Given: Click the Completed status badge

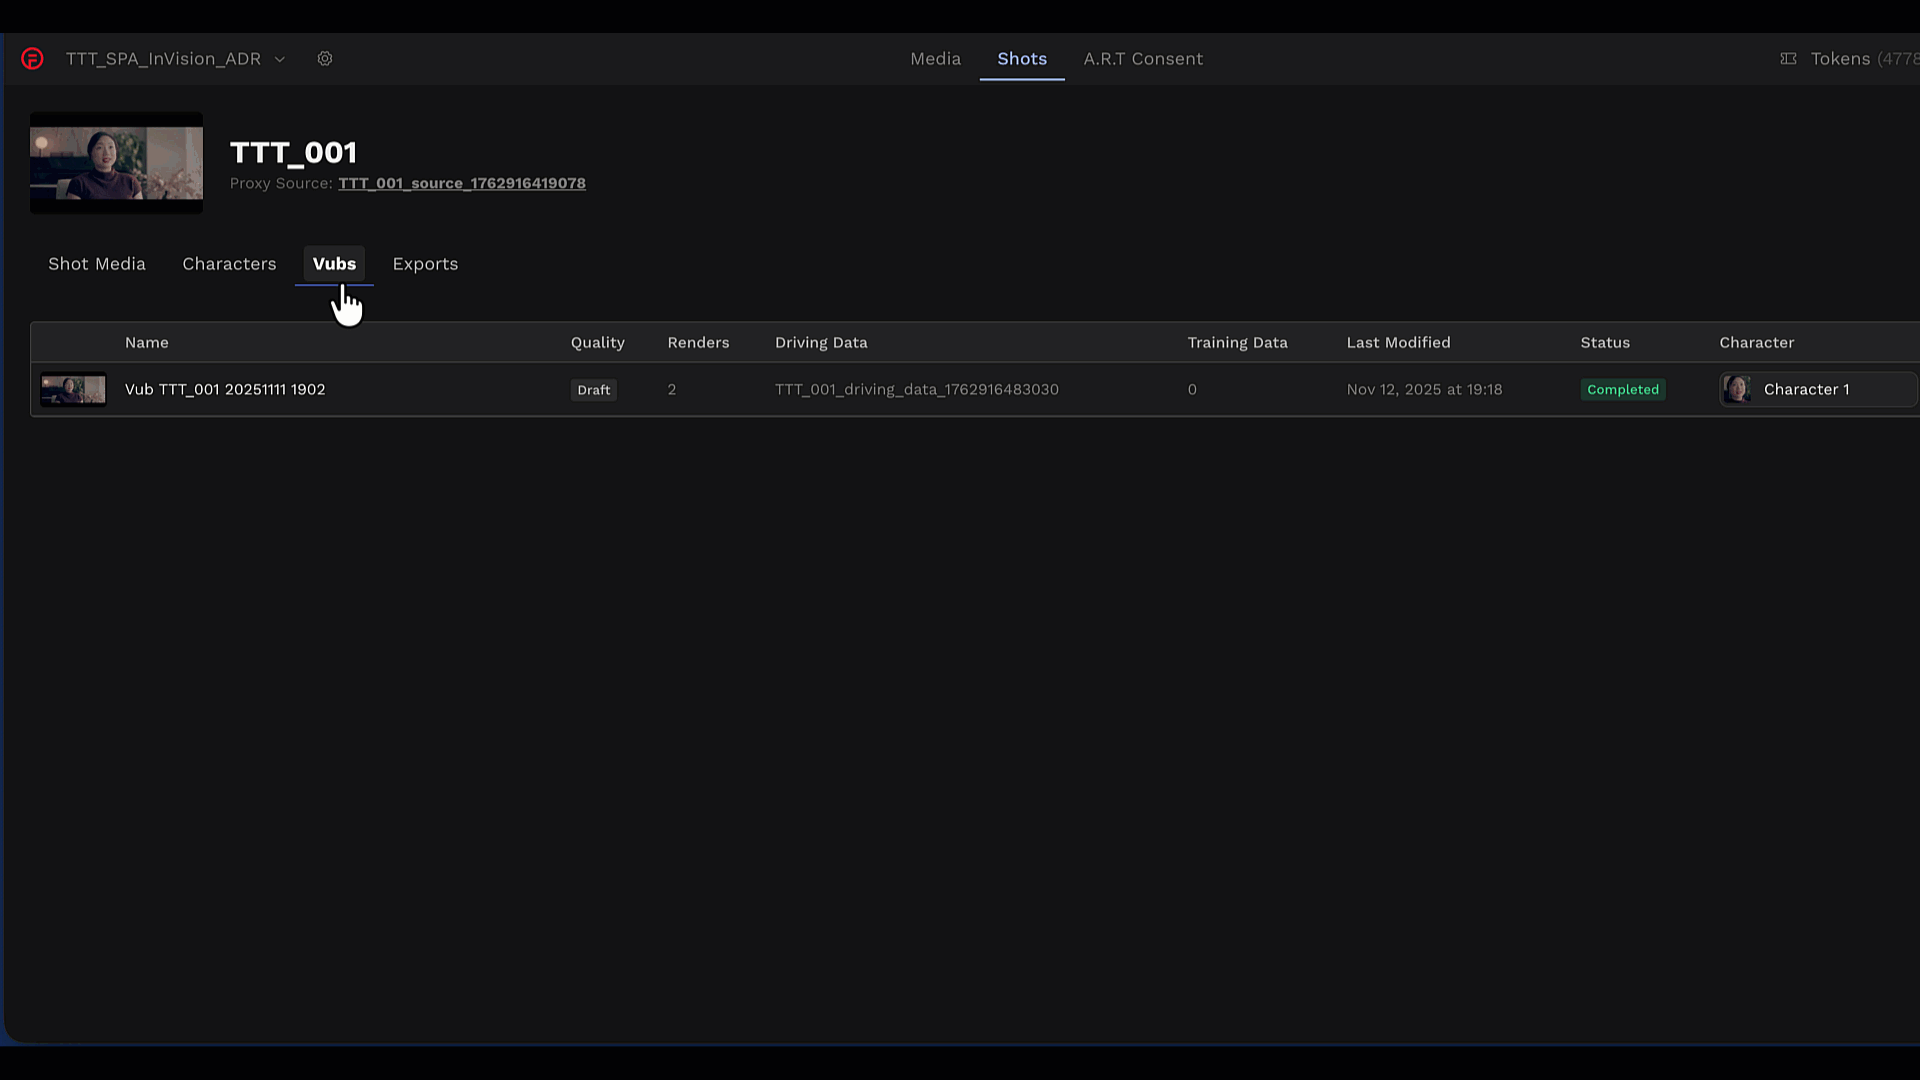Looking at the screenshot, I should pyautogui.click(x=1622, y=390).
